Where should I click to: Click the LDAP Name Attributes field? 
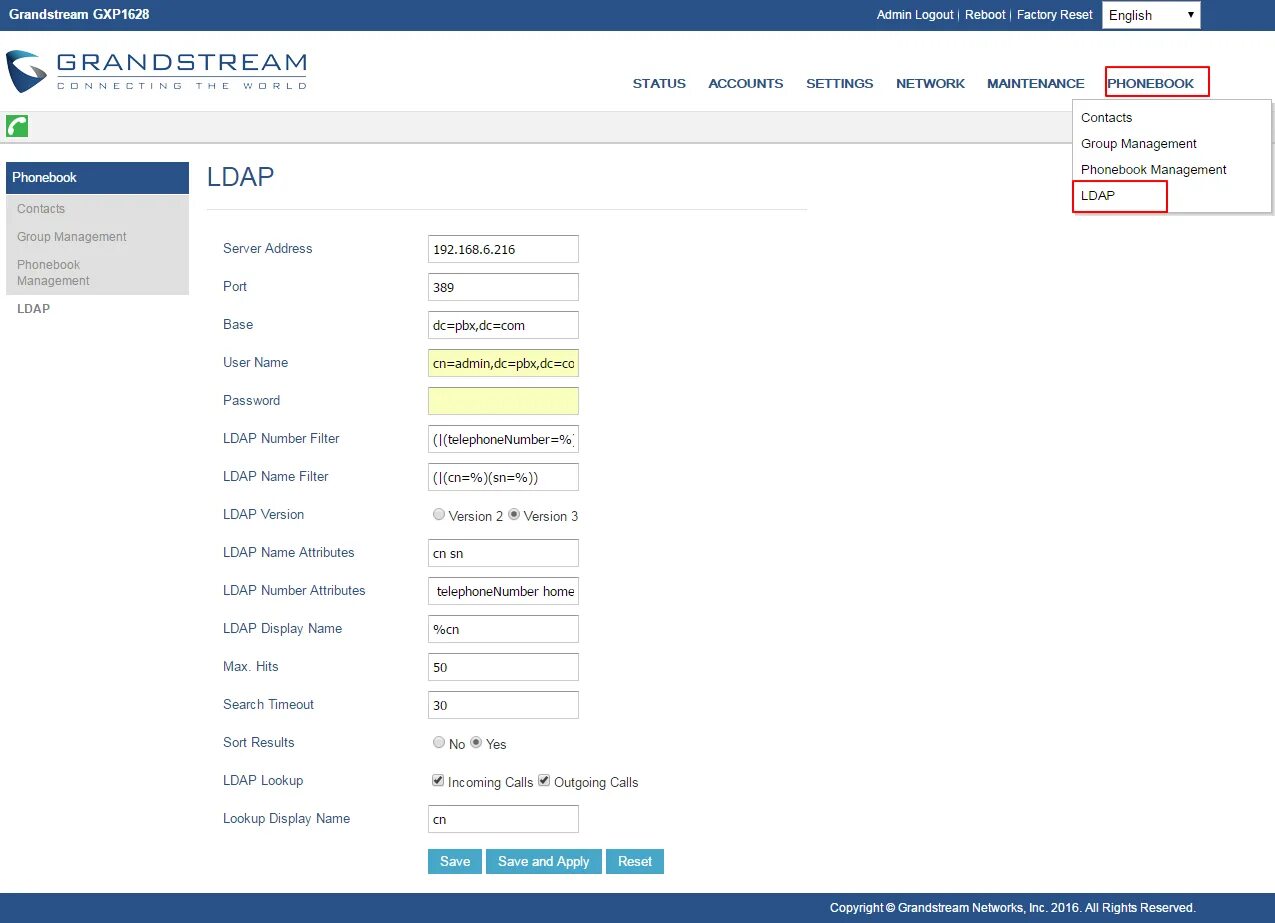pos(503,553)
